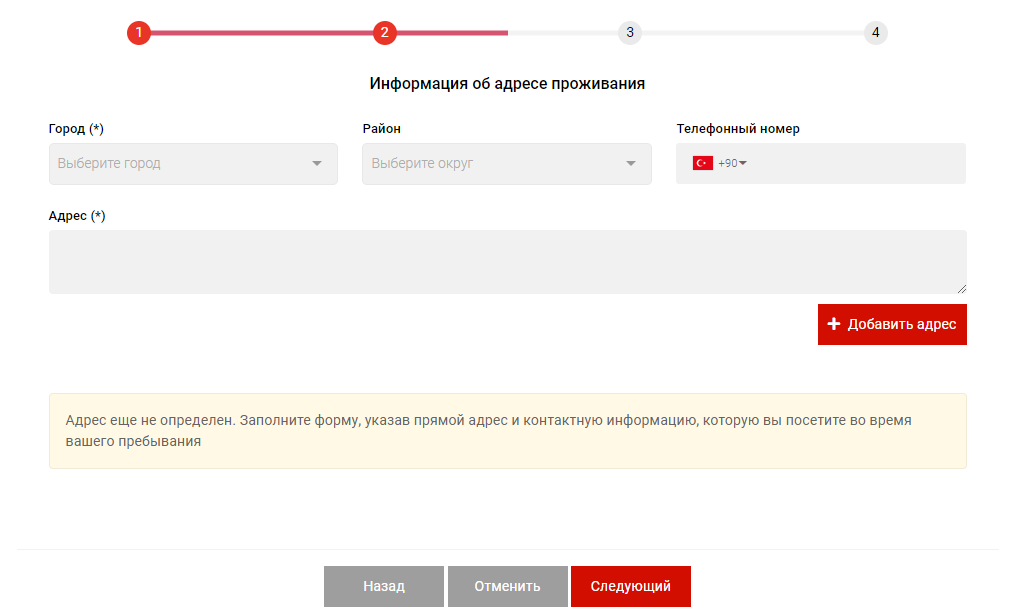1011x615 pixels.
Task: Click the 'Район' label
Action: coord(382,129)
